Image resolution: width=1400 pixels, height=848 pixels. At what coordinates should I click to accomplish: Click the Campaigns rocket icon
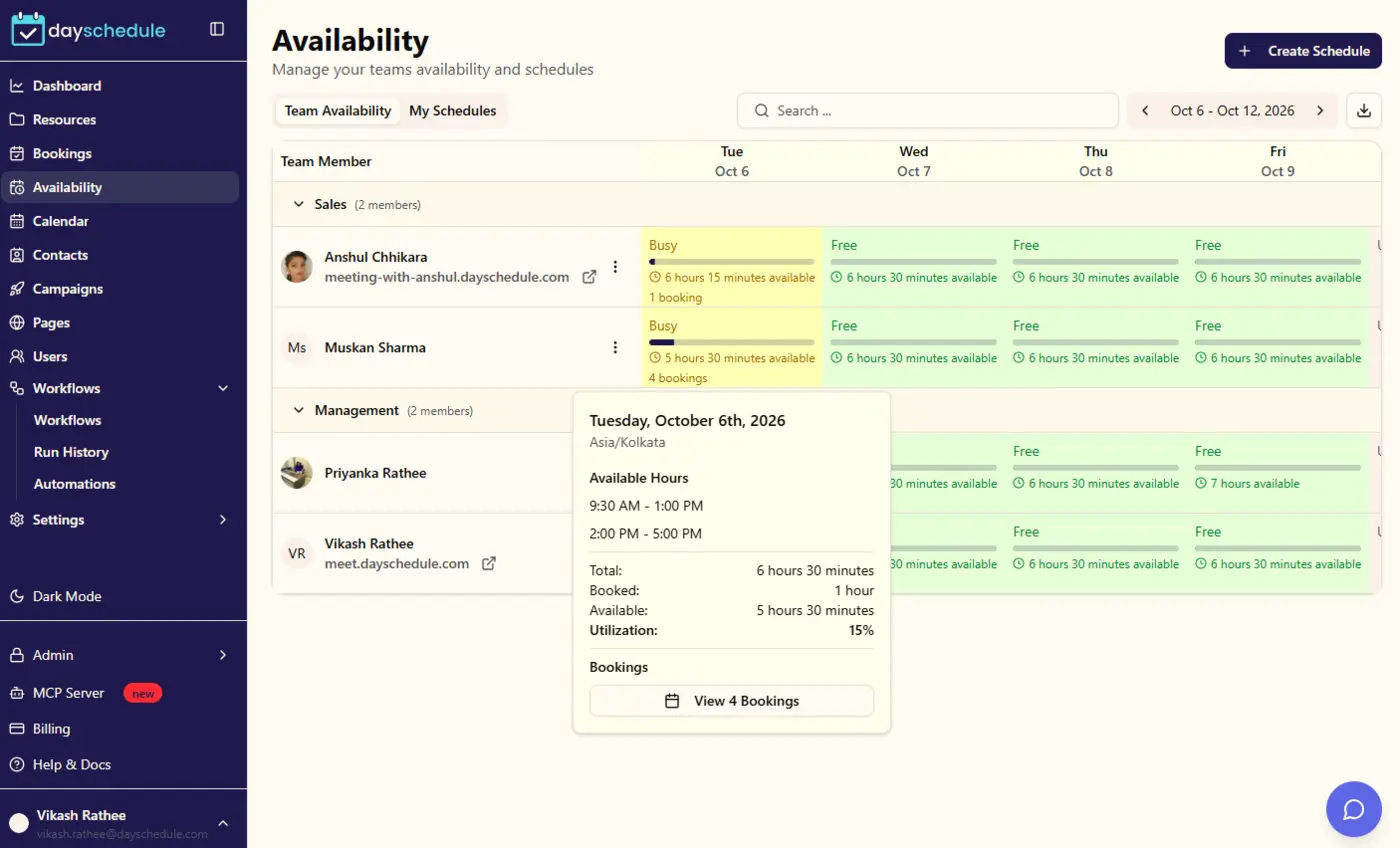[17, 289]
